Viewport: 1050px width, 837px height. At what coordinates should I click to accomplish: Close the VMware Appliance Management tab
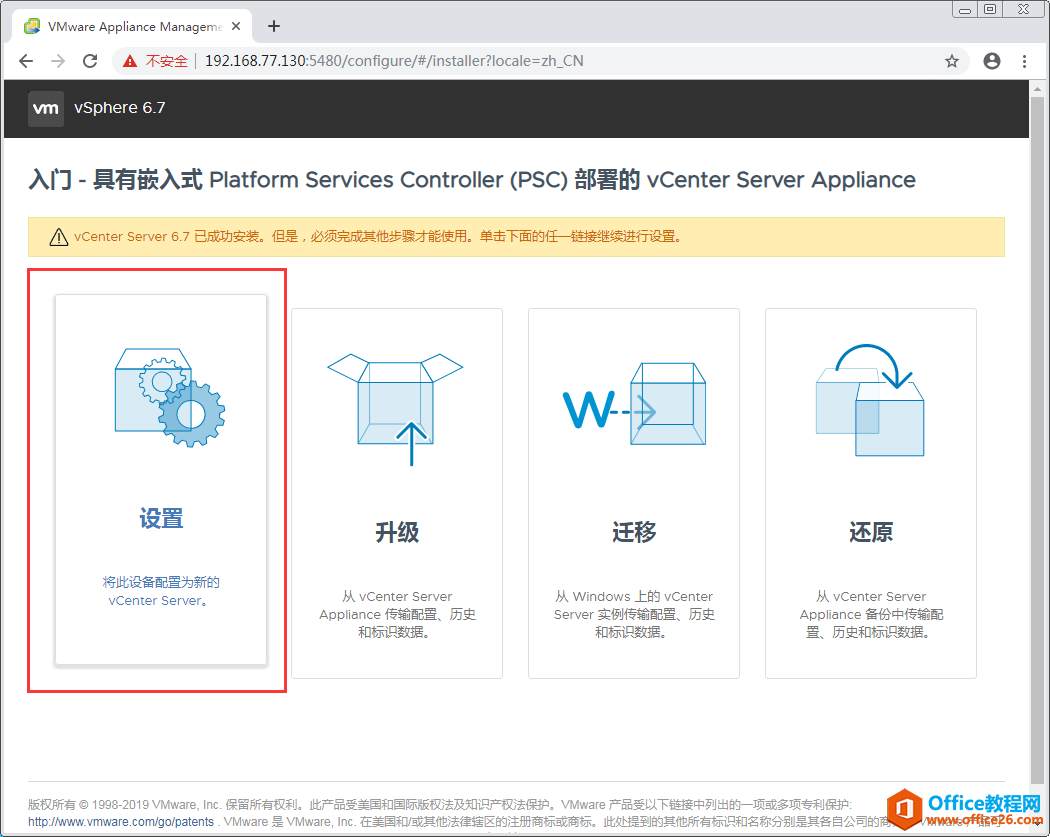tap(236, 26)
